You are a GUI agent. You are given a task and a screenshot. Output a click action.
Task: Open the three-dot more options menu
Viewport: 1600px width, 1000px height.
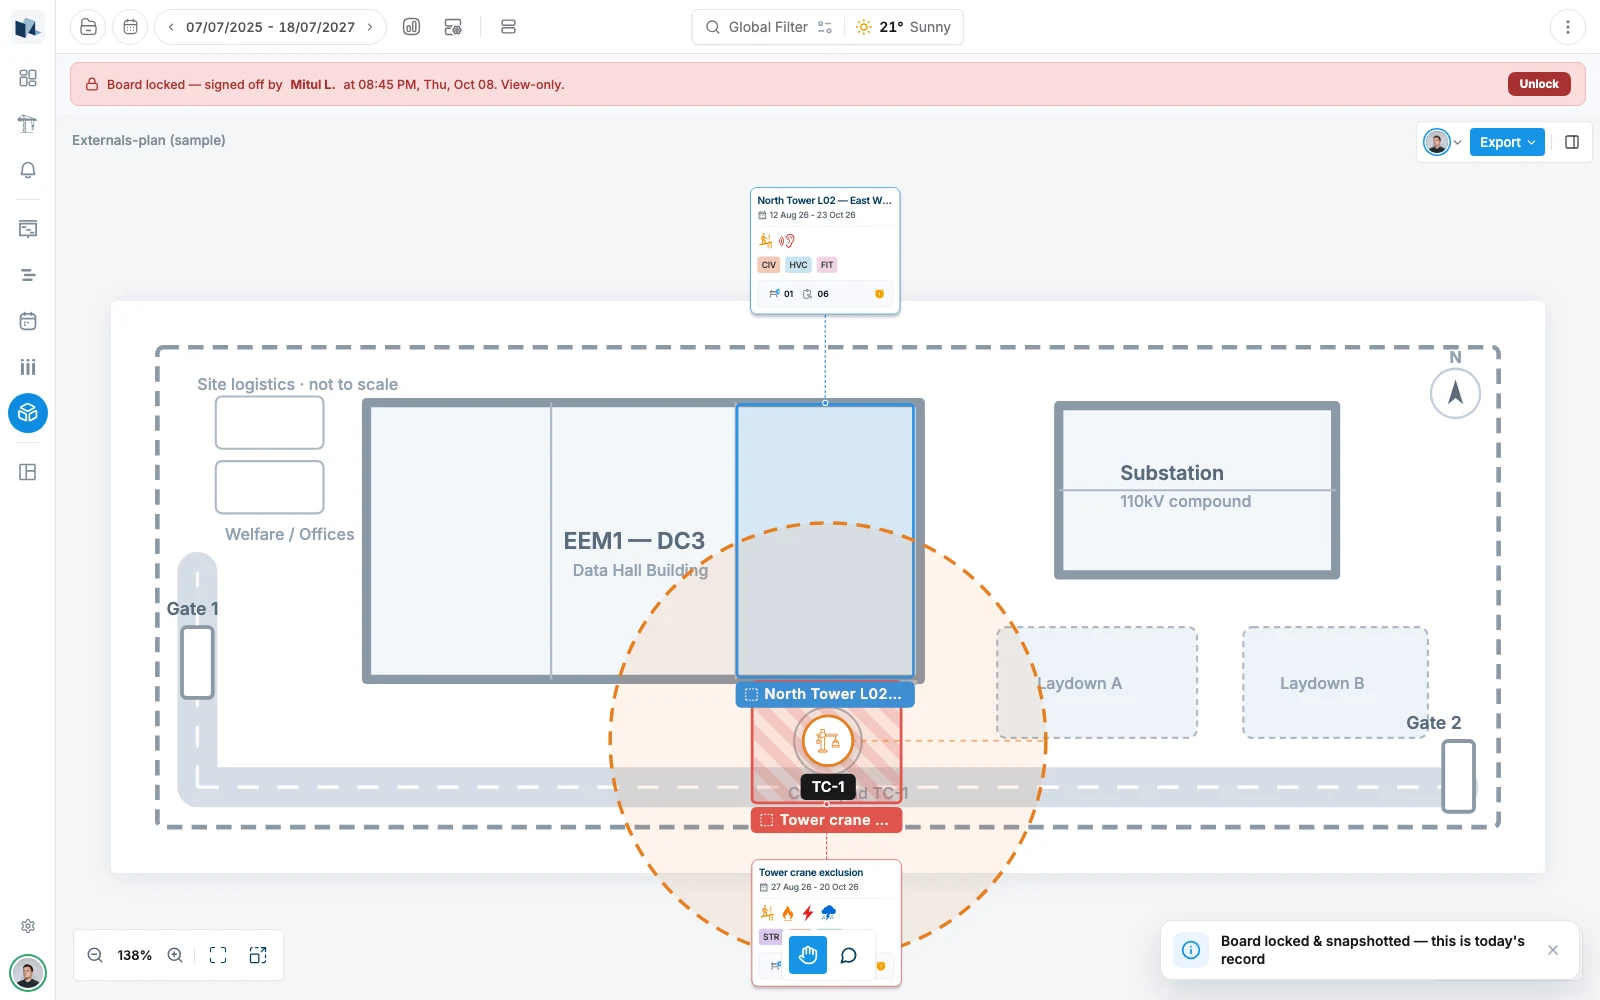pyautogui.click(x=1567, y=27)
